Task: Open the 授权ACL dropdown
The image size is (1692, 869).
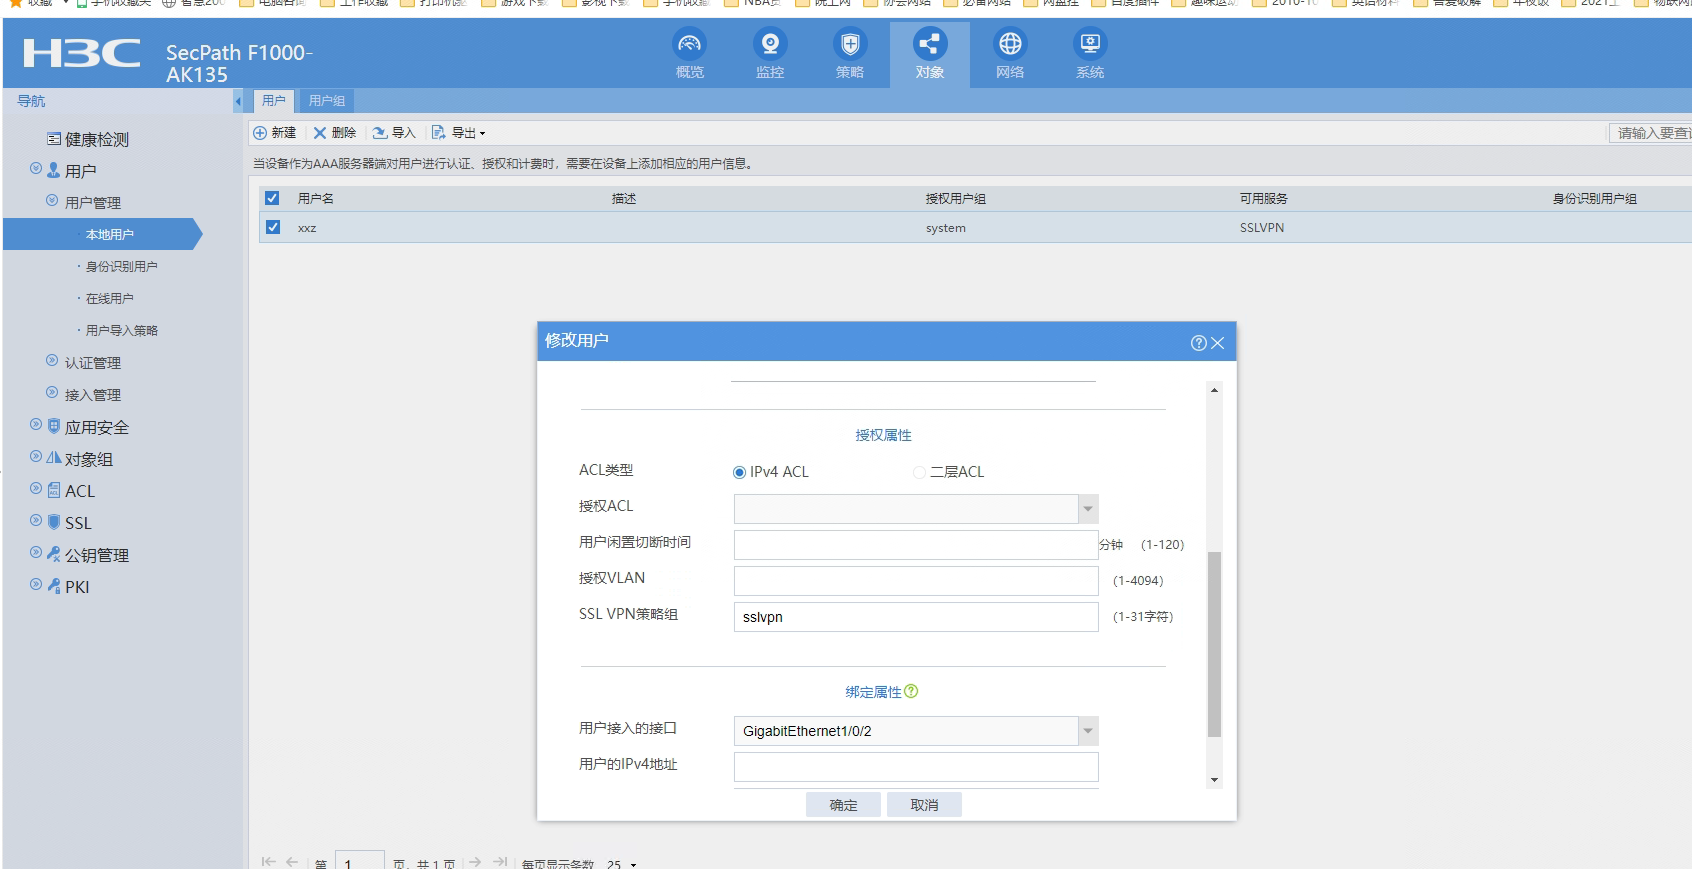Action: coord(1088,509)
